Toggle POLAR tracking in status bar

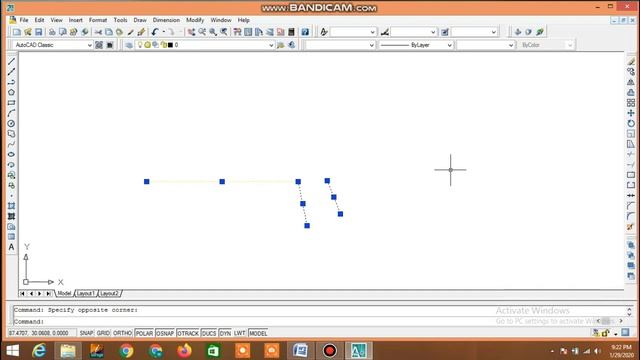coord(144,333)
